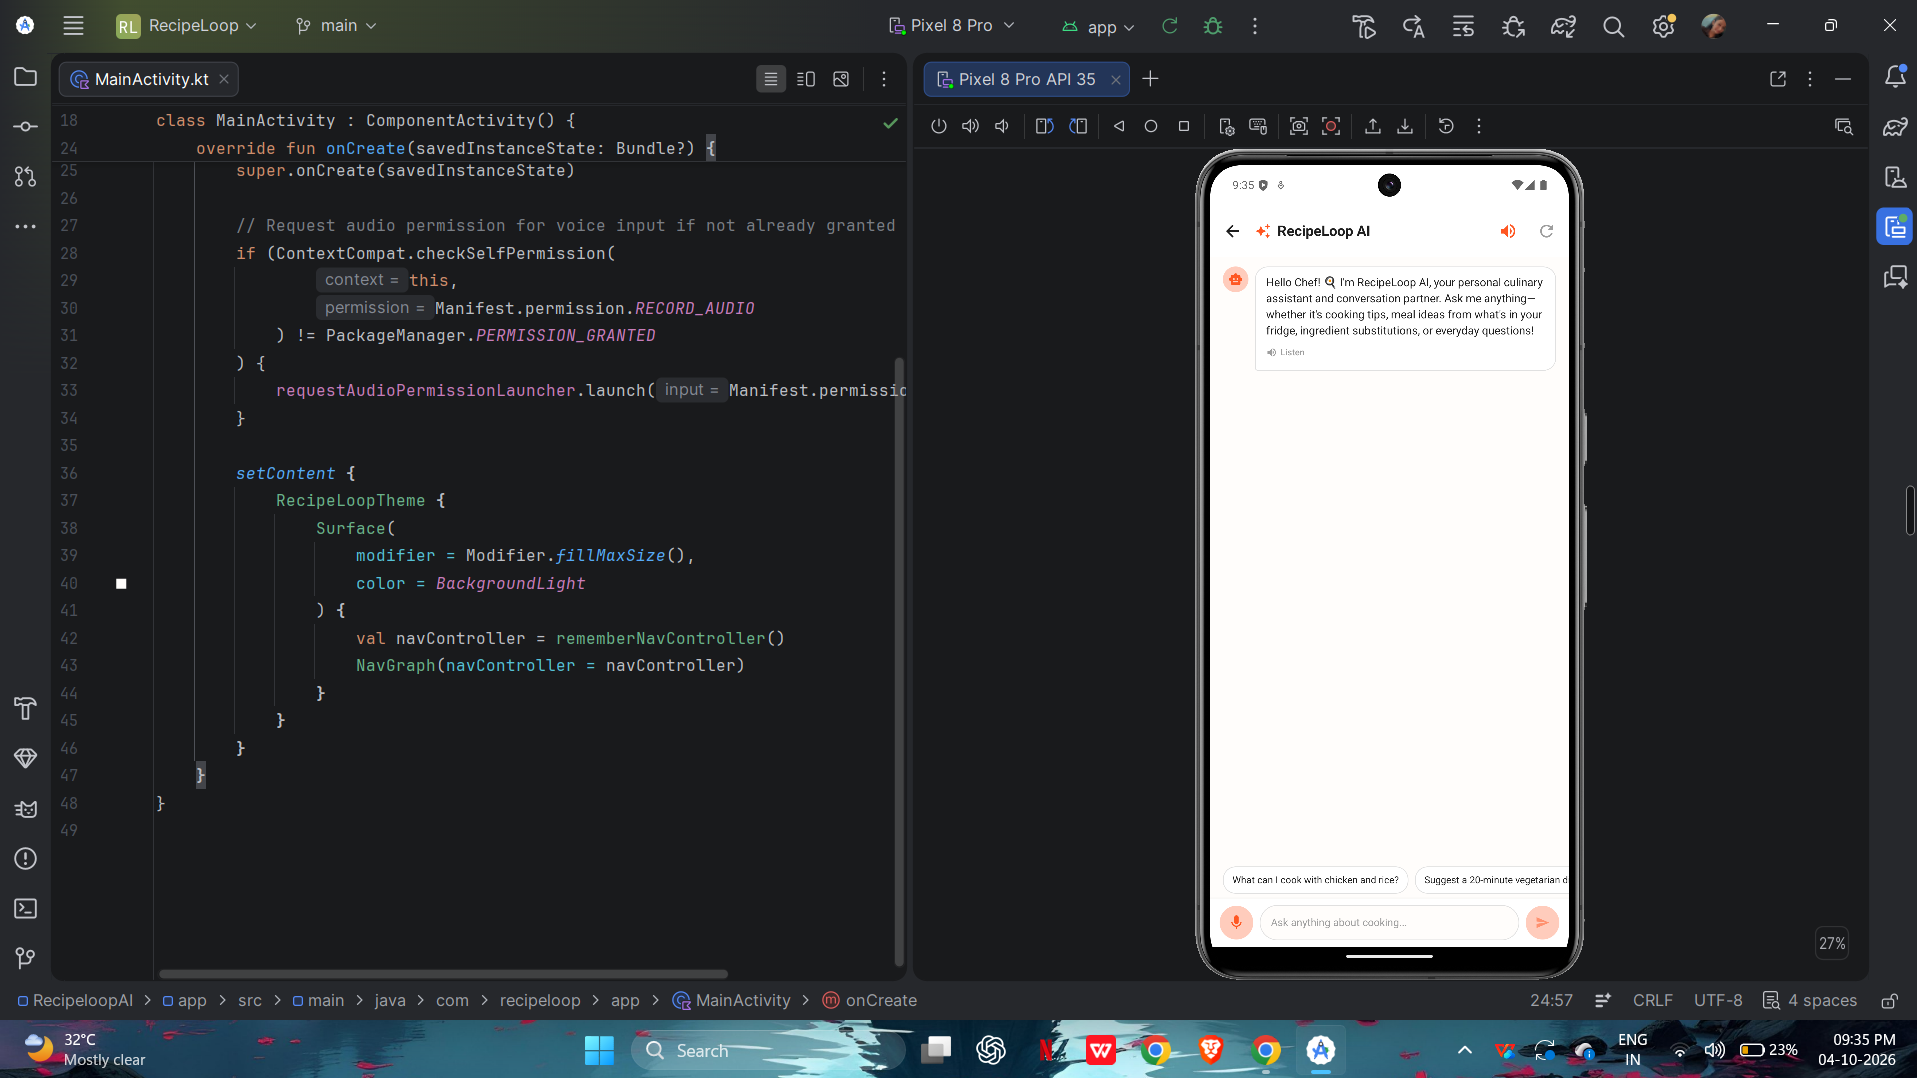Tap the Listen link under the greeting
Image resolution: width=1917 pixels, height=1078 pixels.
coord(1286,352)
